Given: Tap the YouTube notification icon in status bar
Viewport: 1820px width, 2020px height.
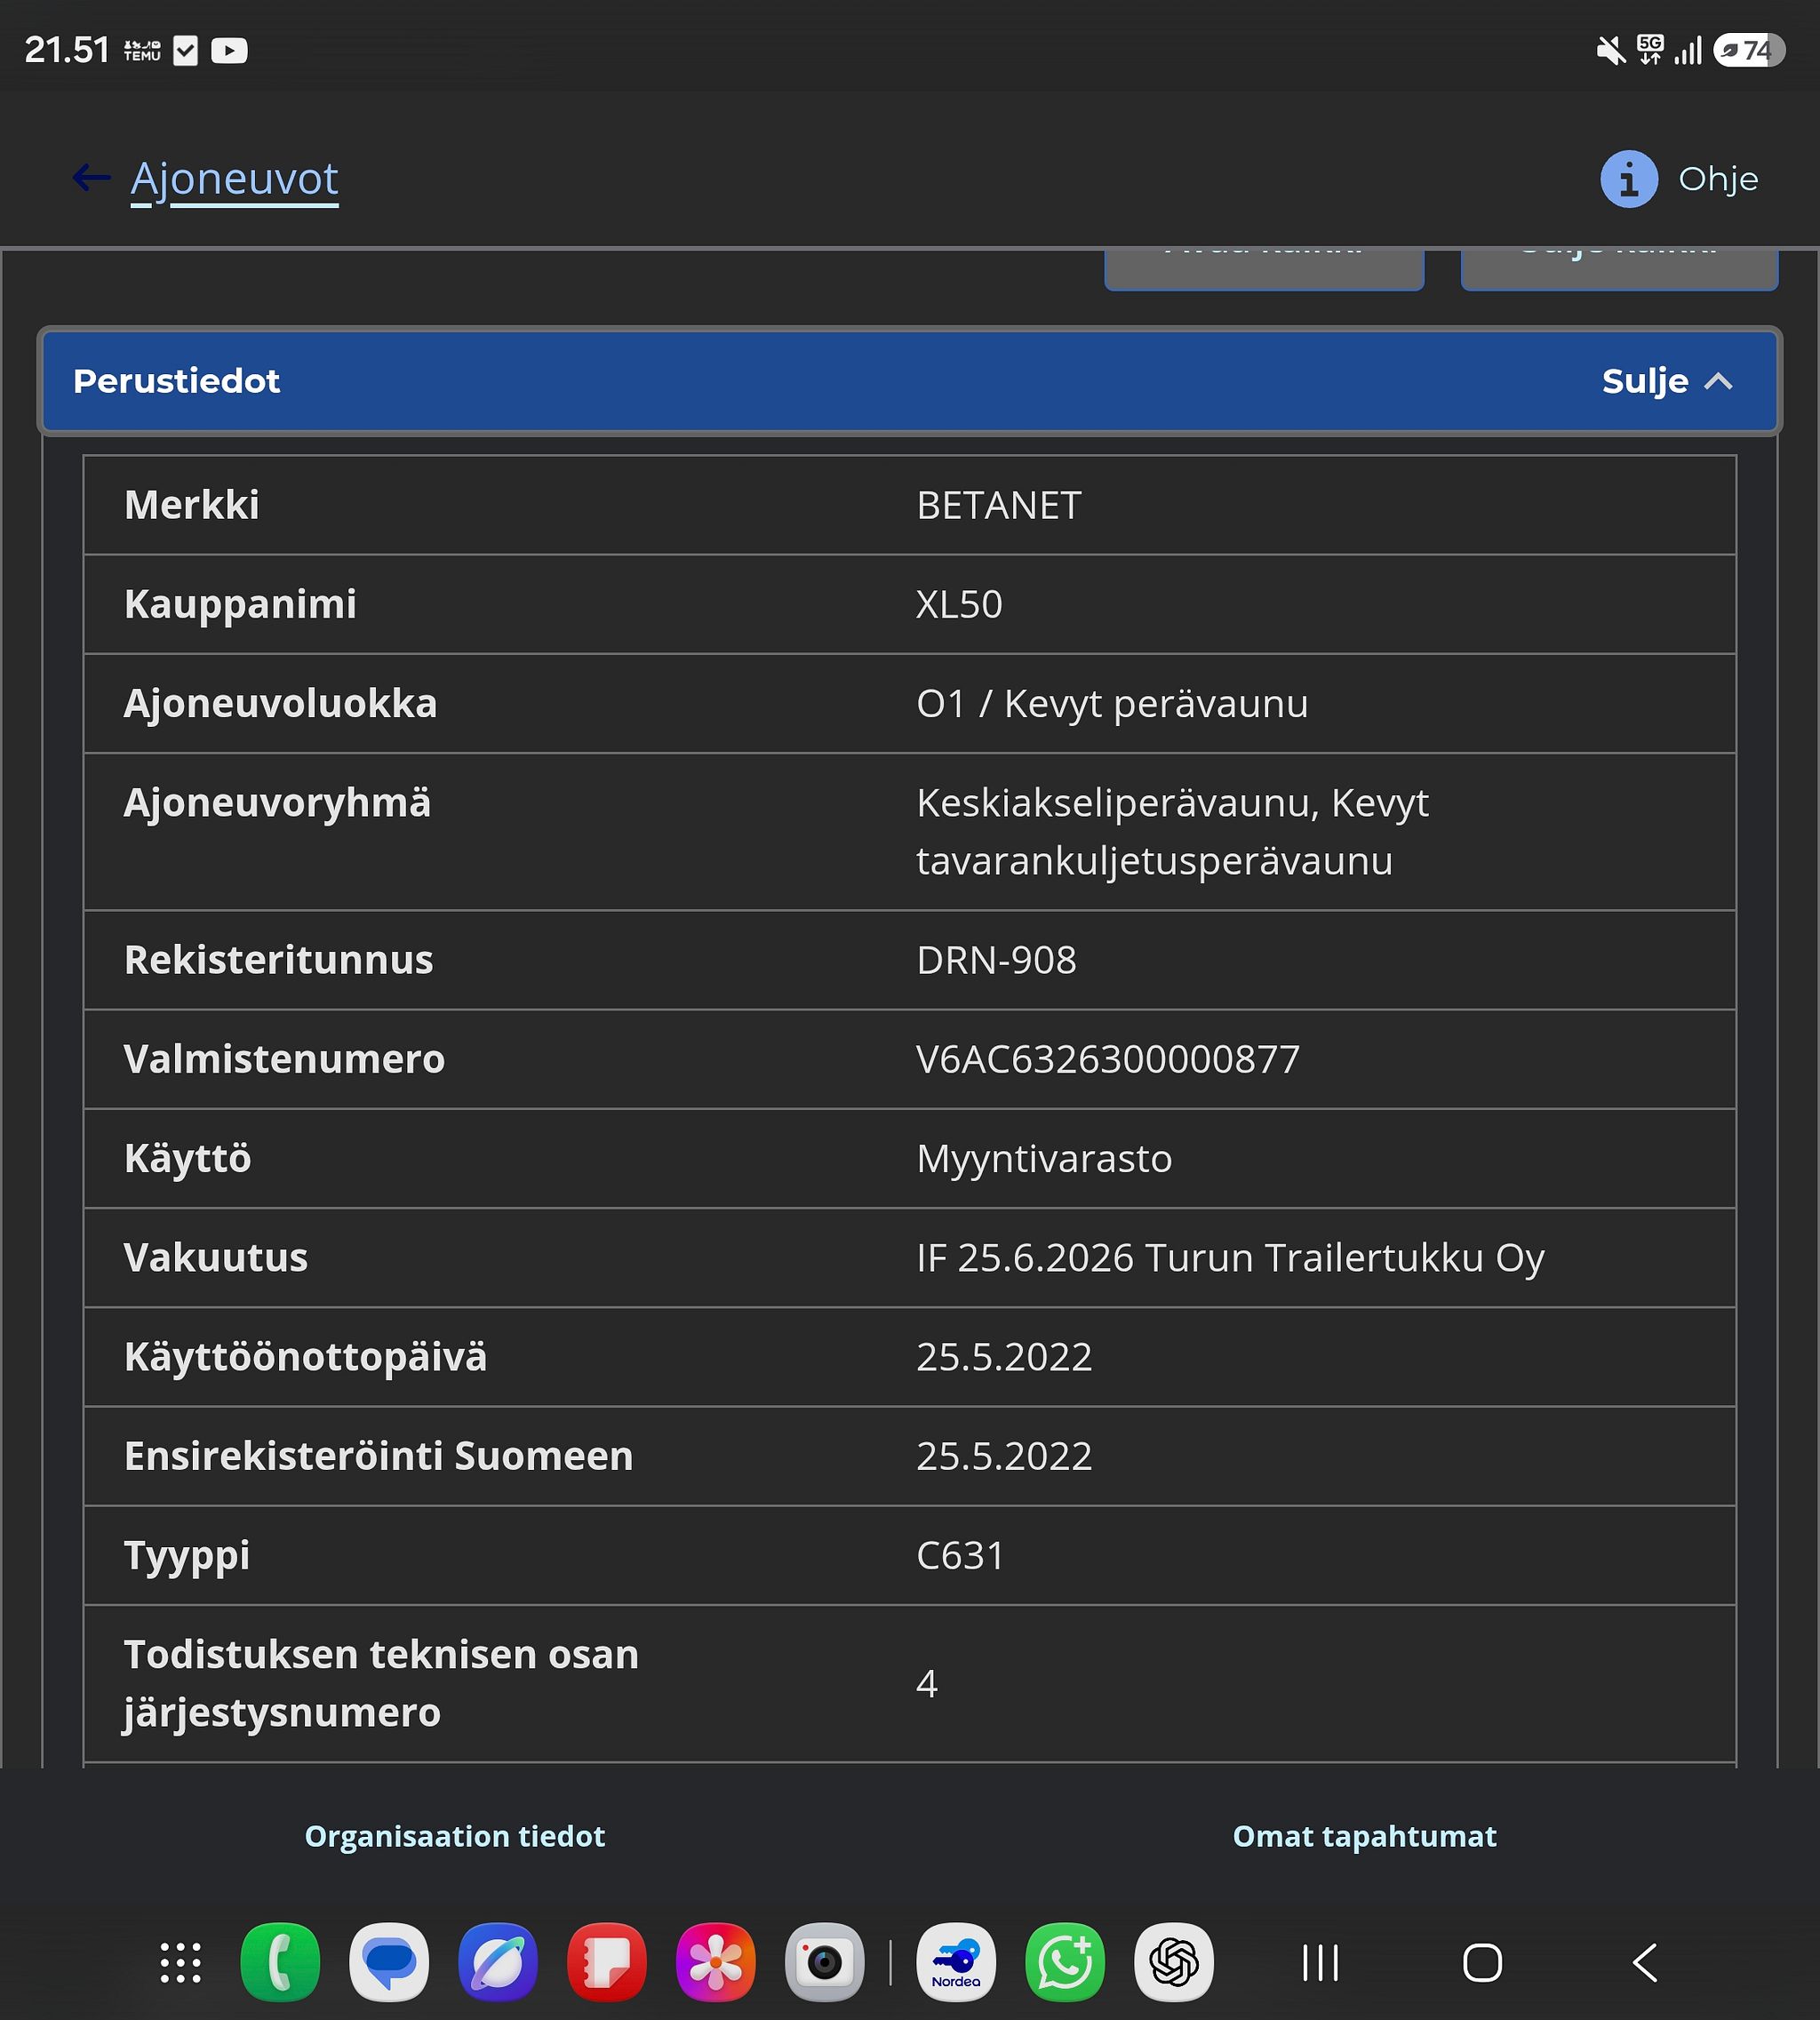Looking at the screenshot, I should [x=229, y=50].
